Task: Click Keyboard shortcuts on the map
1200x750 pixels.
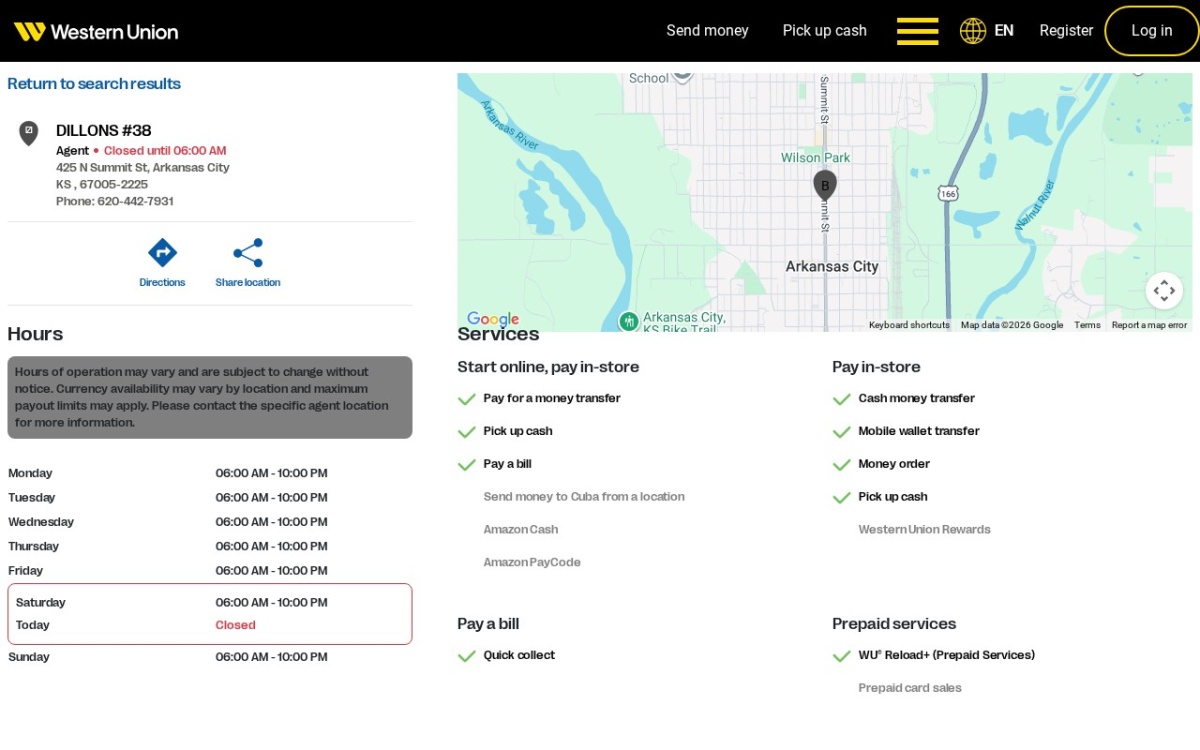Action: click(909, 325)
